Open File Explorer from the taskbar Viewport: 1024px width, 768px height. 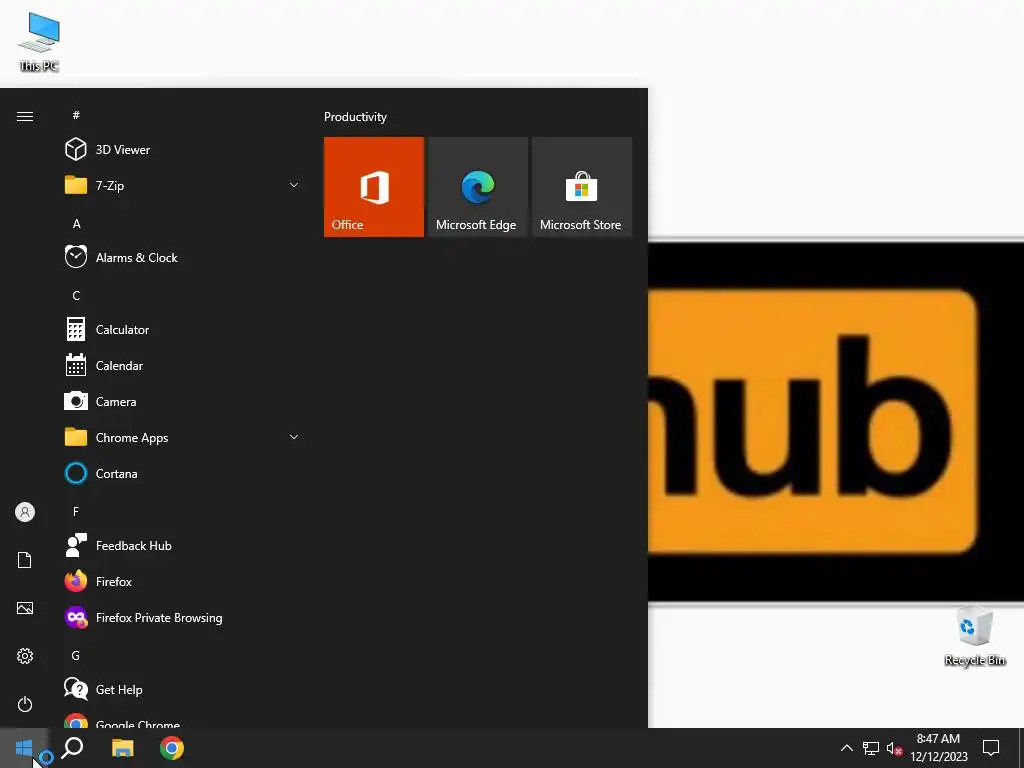(x=122, y=748)
